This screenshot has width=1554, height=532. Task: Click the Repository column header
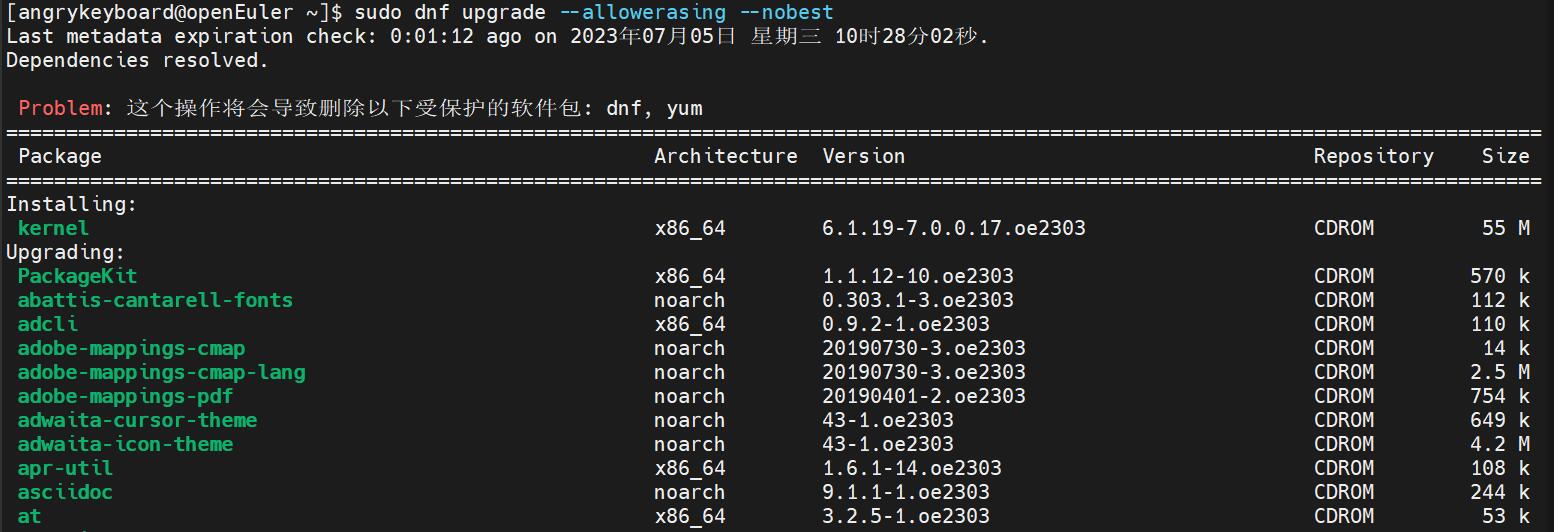[x=1373, y=156]
